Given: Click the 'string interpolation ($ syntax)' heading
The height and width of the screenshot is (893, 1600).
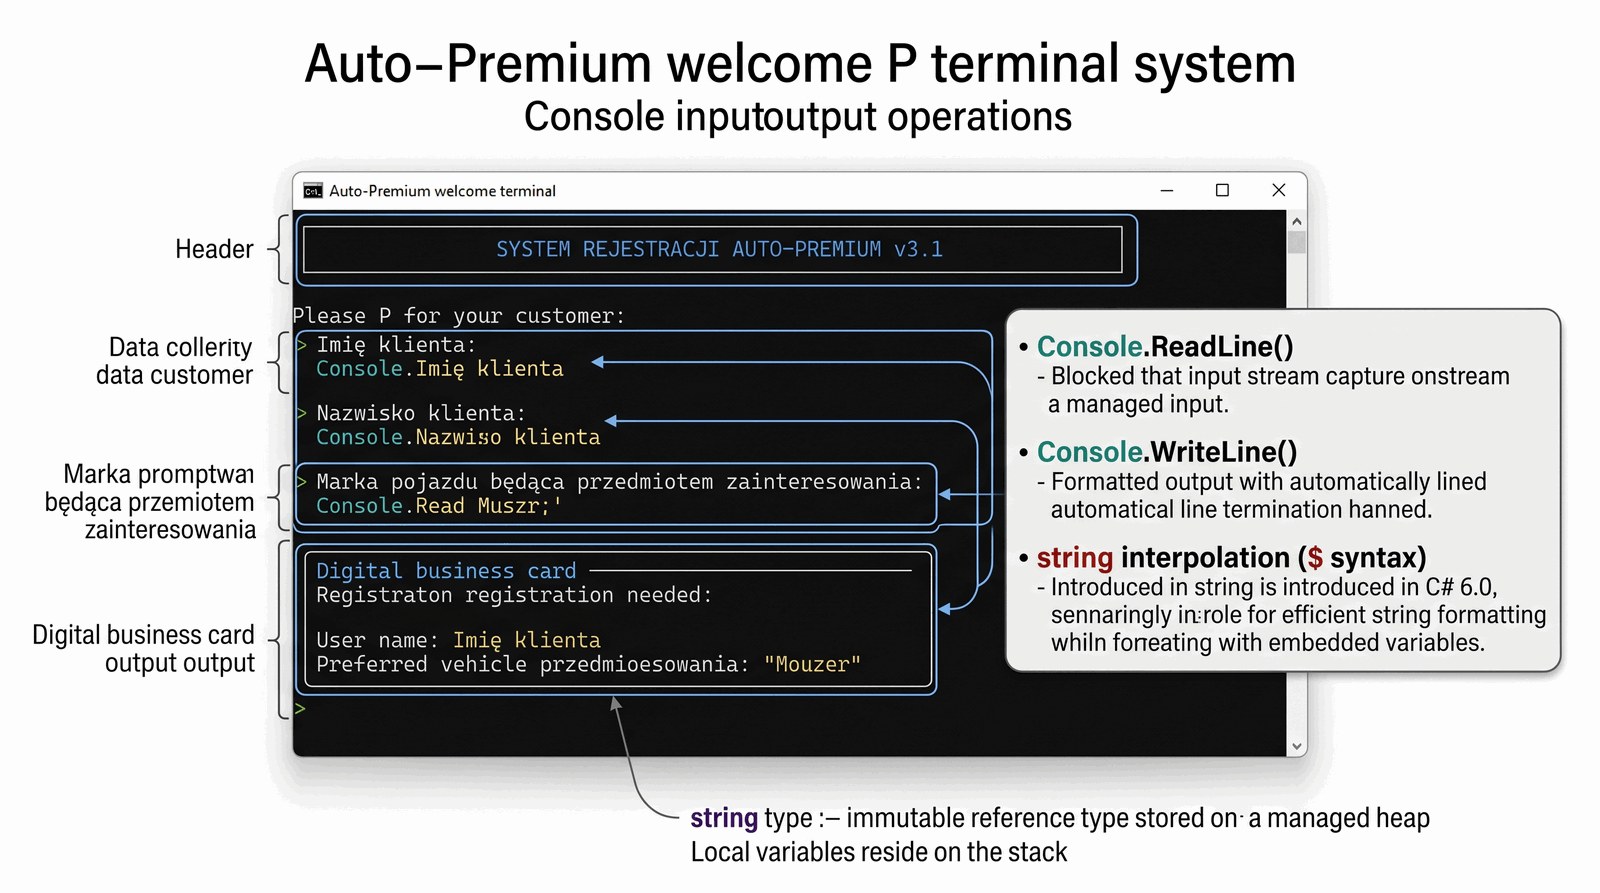Looking at the screenshot, I should click(1231, 558).
